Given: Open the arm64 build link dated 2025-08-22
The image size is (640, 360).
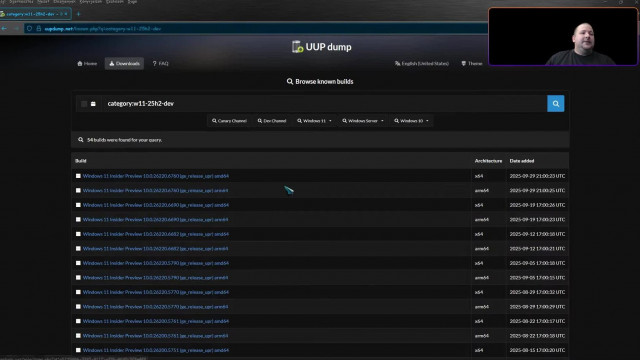Looking at the screenshot, I should (x=155, y=336).
